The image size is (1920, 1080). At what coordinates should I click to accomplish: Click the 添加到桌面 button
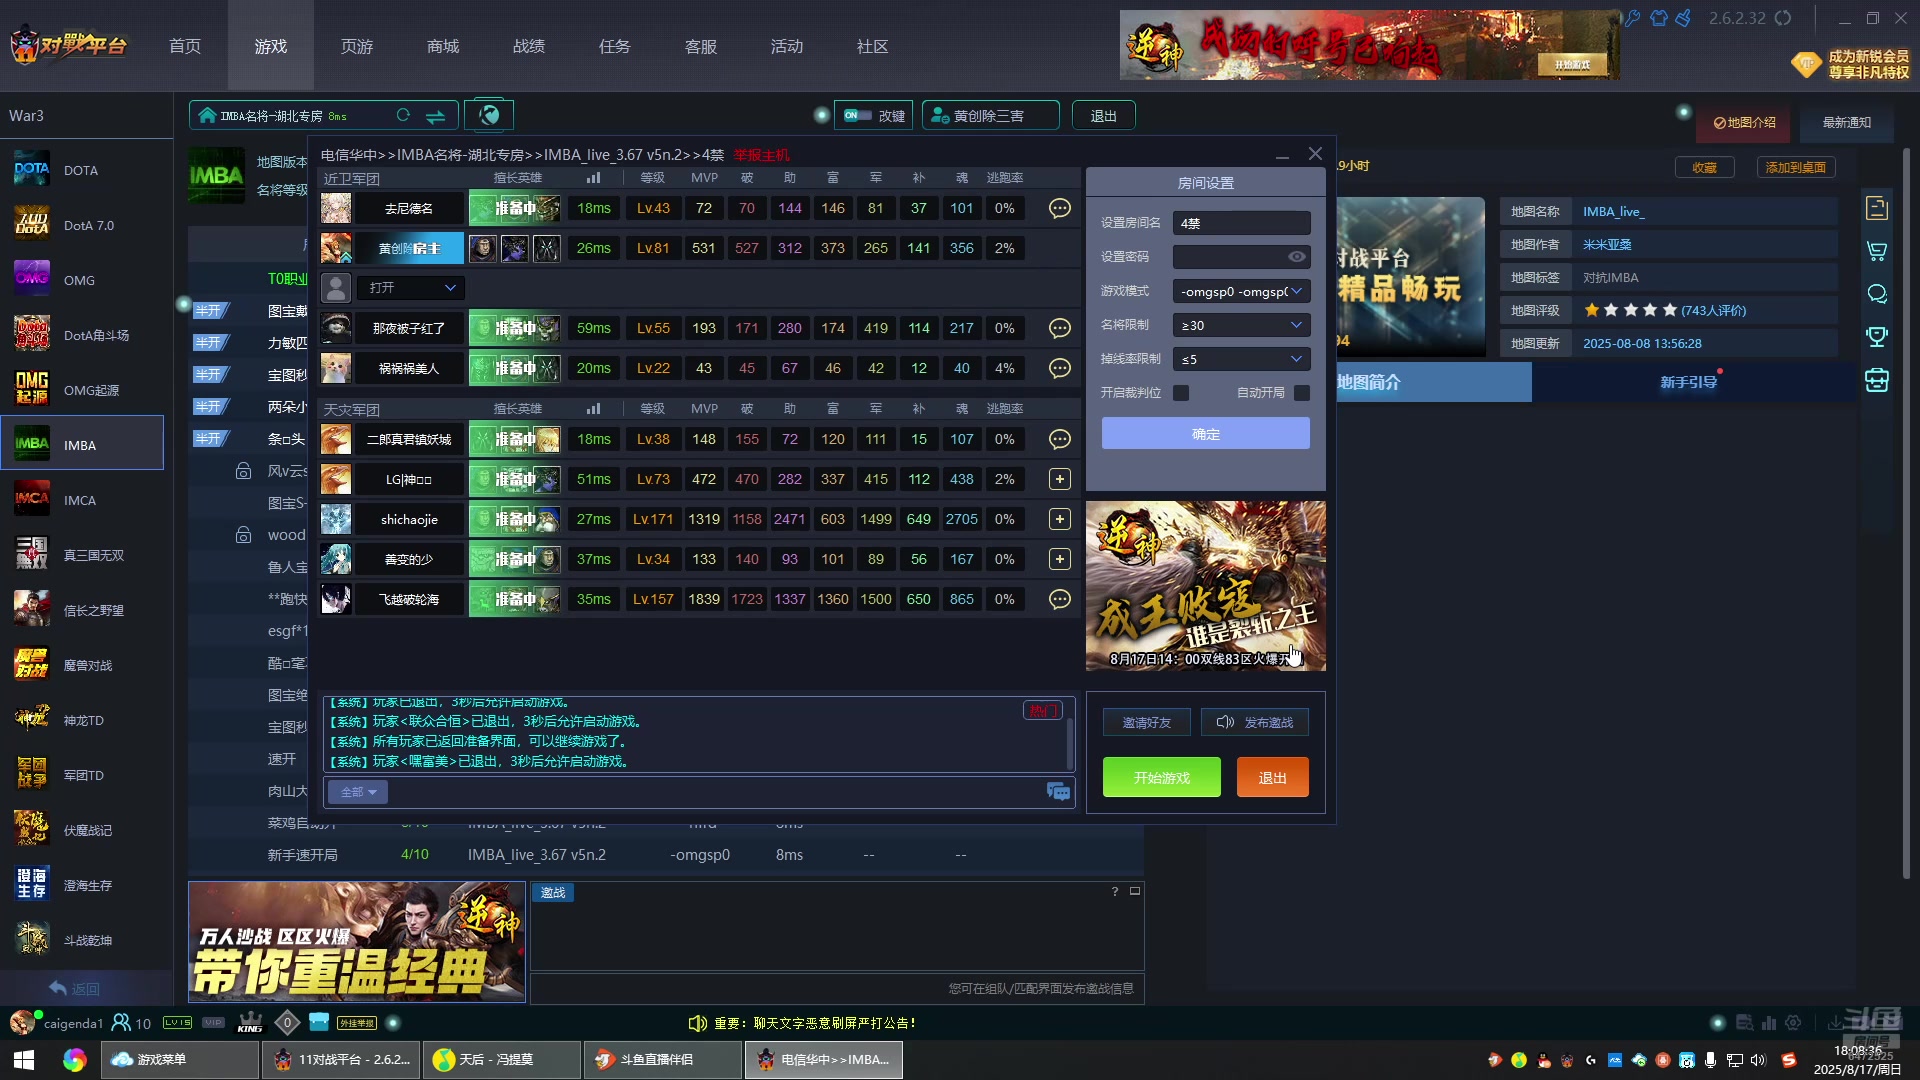(x=1796, y=168)
